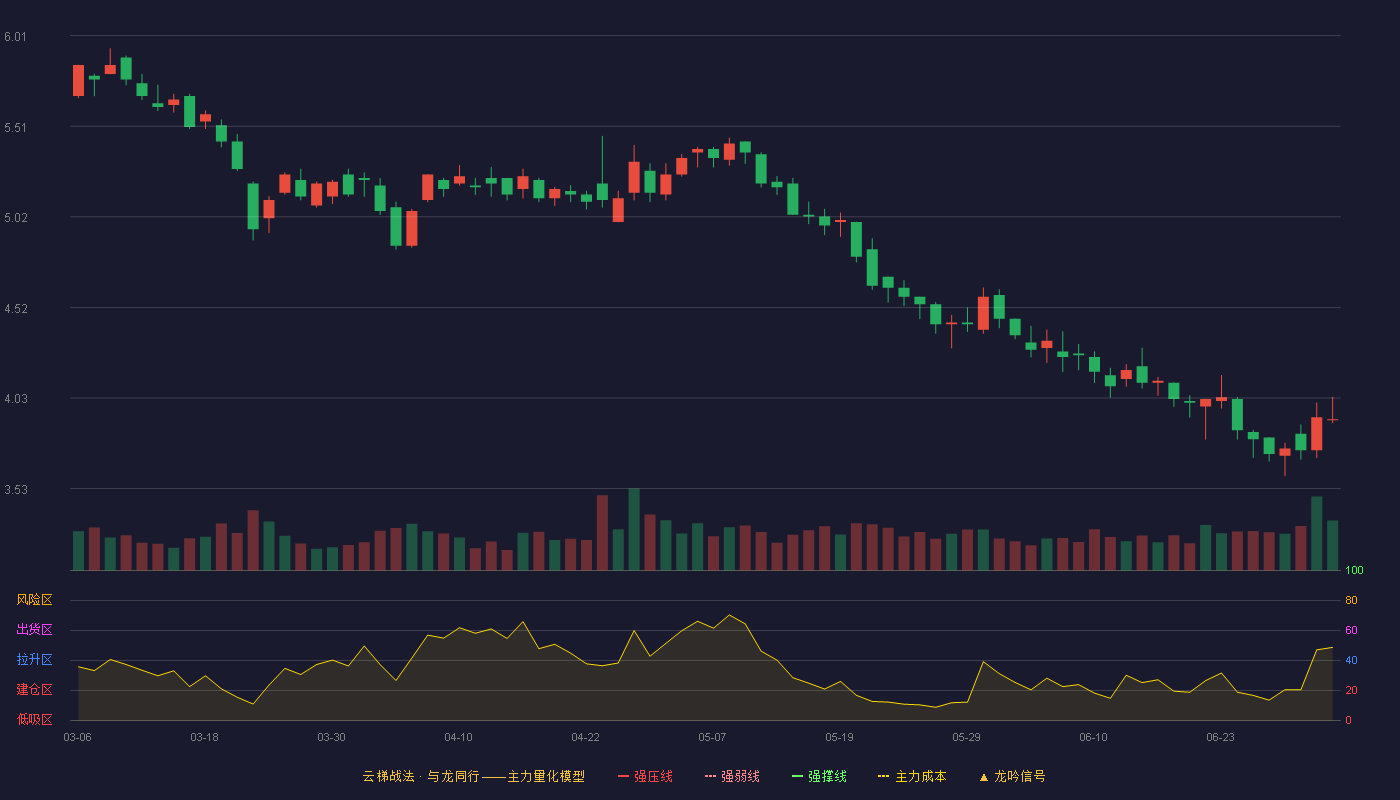Image resolution: width=1400 pixels, height=800 pixels.
Task: Select the 05-07 date label
Action: coord(712,737)
